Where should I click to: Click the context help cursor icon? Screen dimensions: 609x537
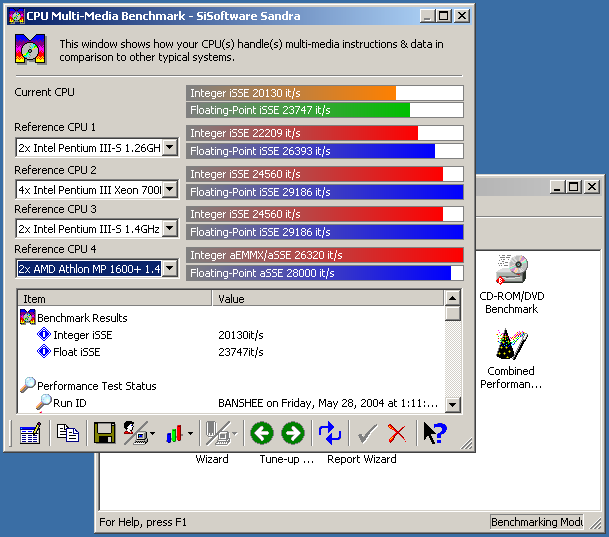coord(435,433)
